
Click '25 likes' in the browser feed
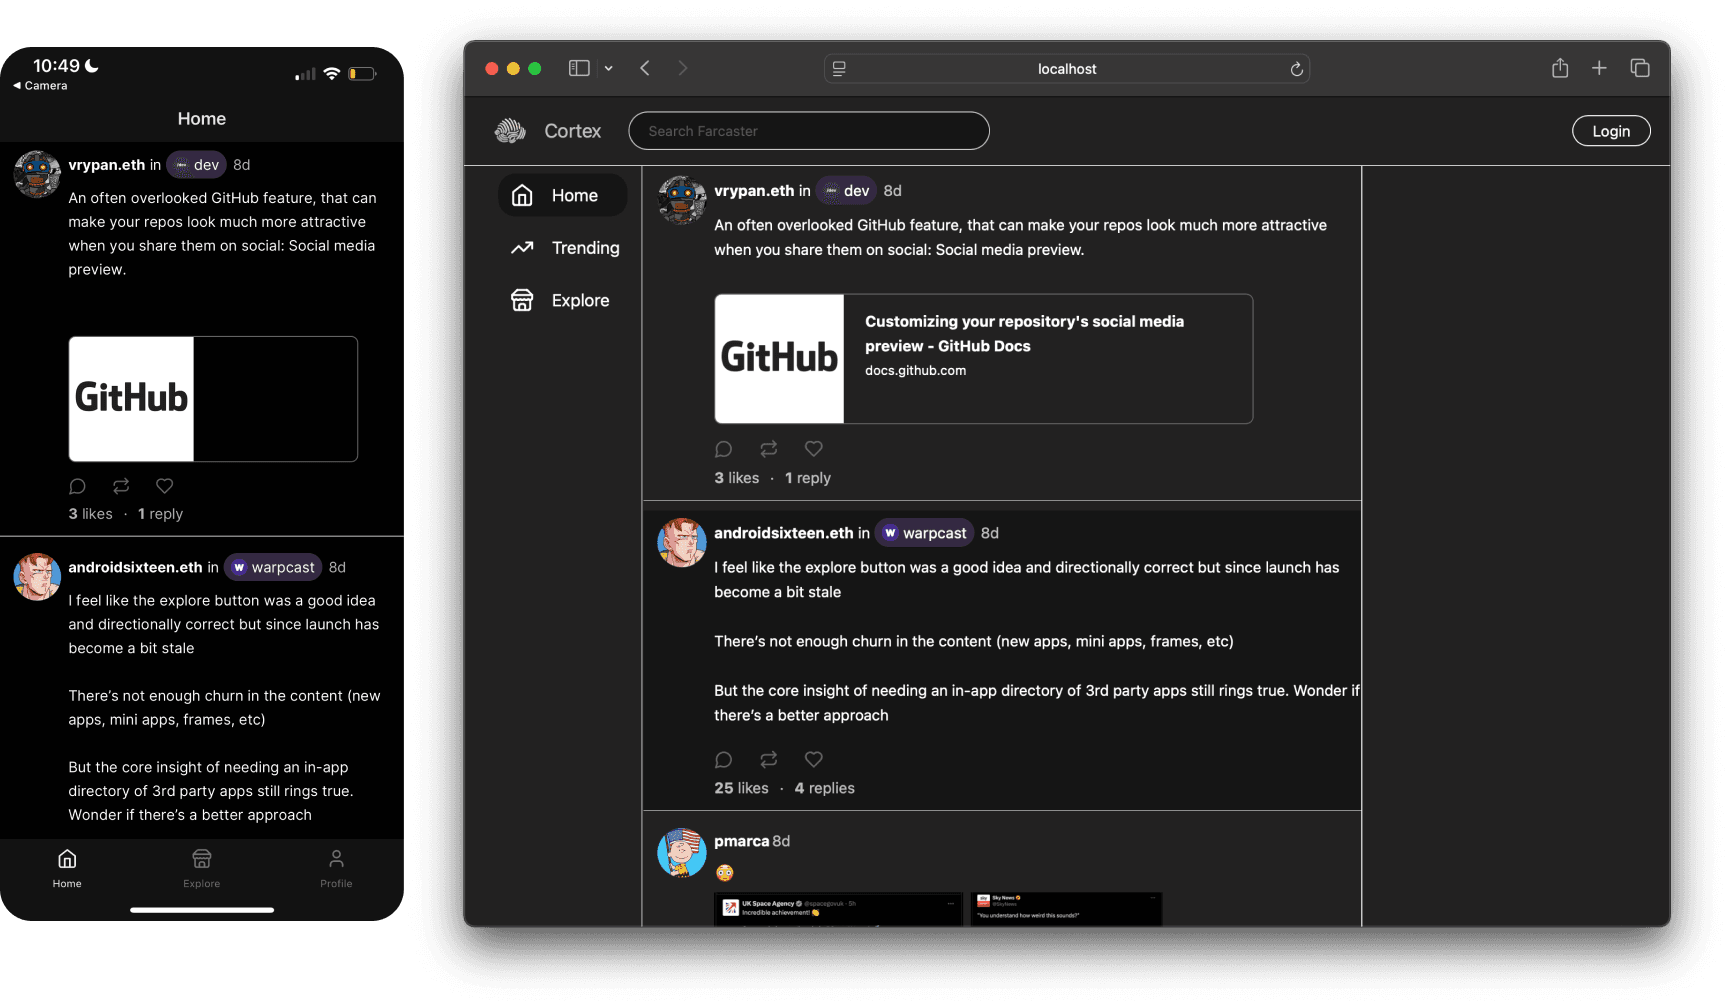click(x=742, y=788)
